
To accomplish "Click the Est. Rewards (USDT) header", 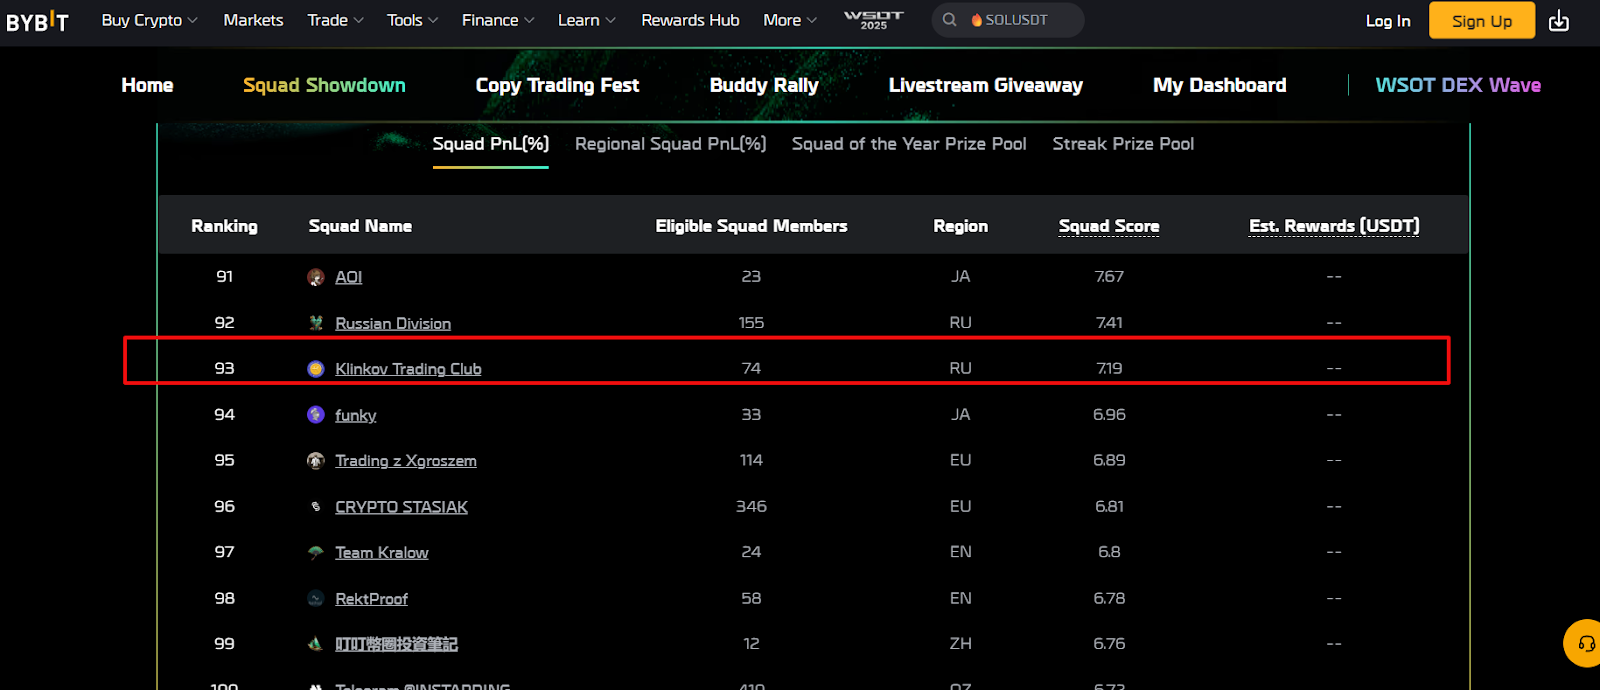I will tap(1334, 226).
